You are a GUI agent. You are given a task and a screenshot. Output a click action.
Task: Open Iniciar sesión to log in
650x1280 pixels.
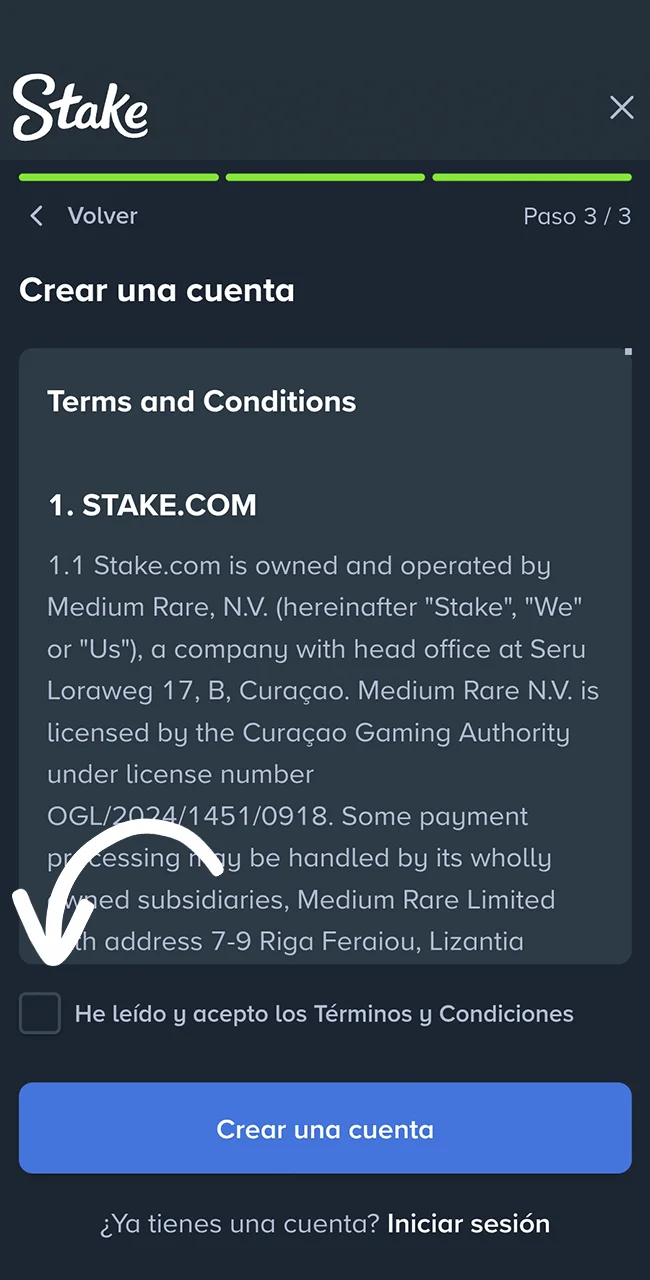(x=468, y=1223)
